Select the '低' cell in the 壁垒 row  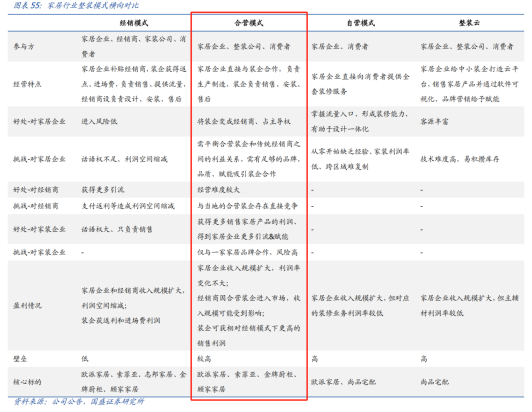click(x=85, y=359)
